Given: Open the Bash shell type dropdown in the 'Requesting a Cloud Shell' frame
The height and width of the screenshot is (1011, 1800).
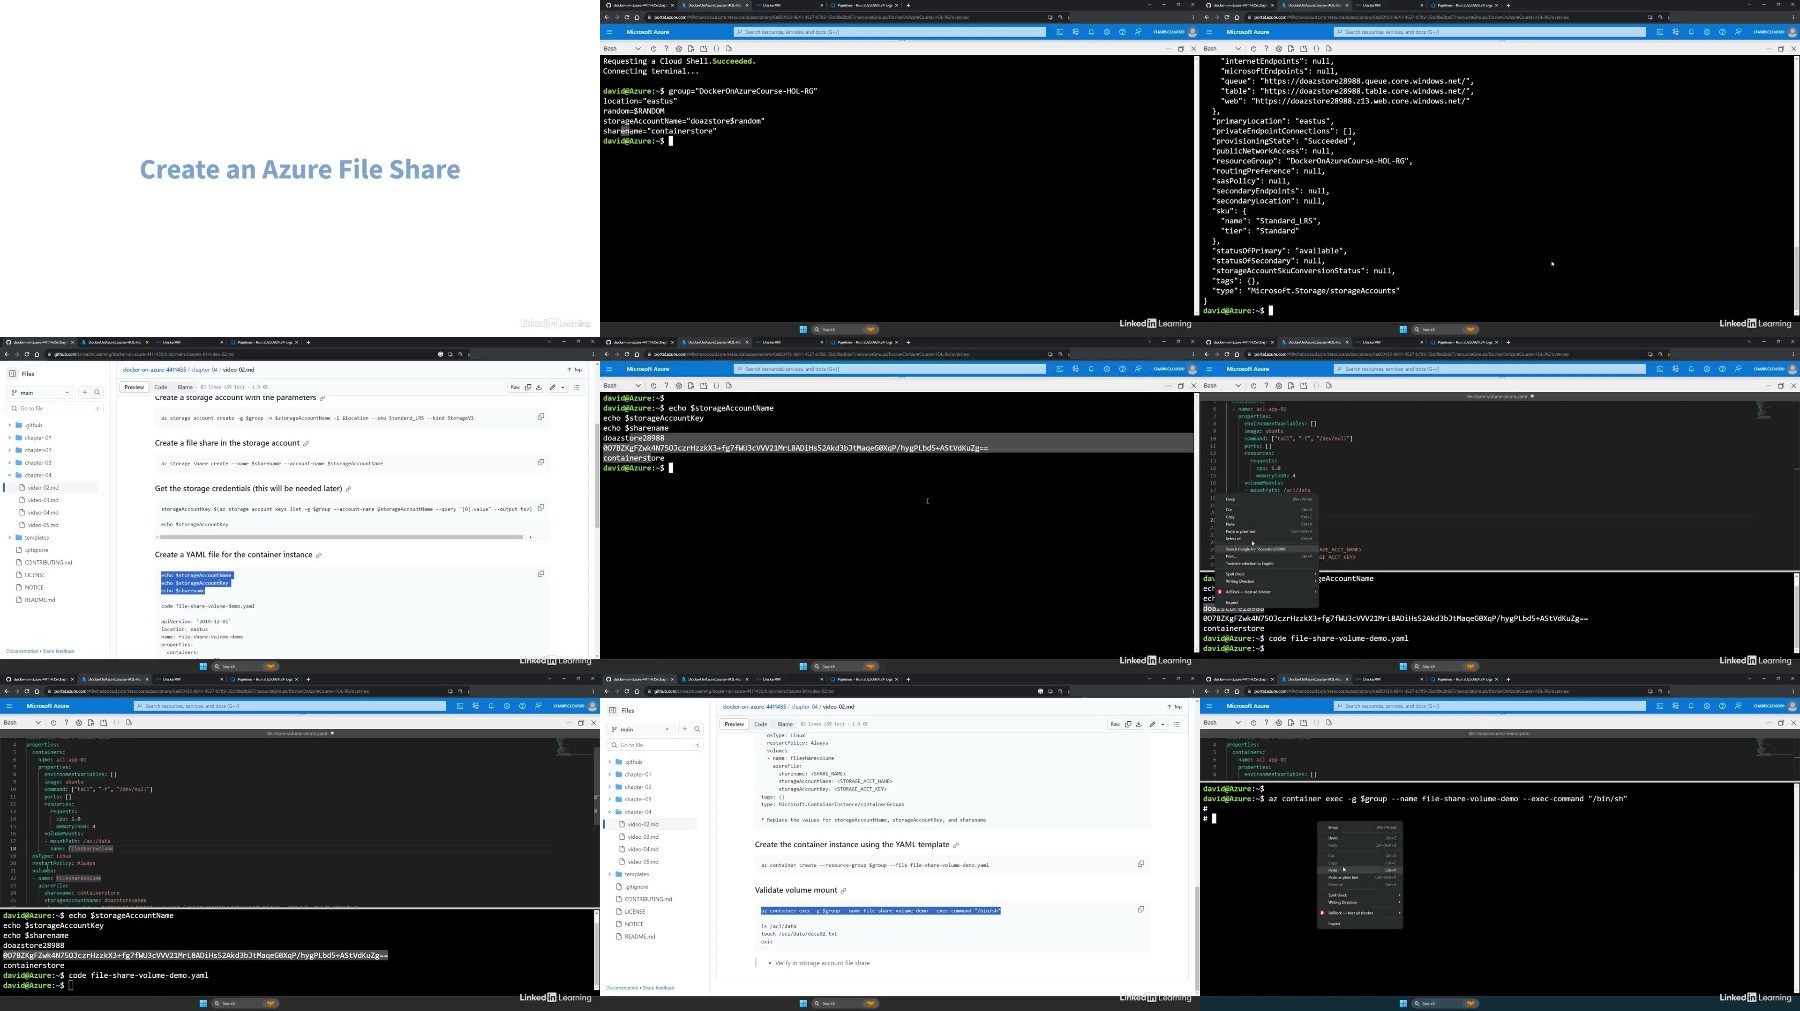Looking at the screenshot, I should (x=622, y=48).
